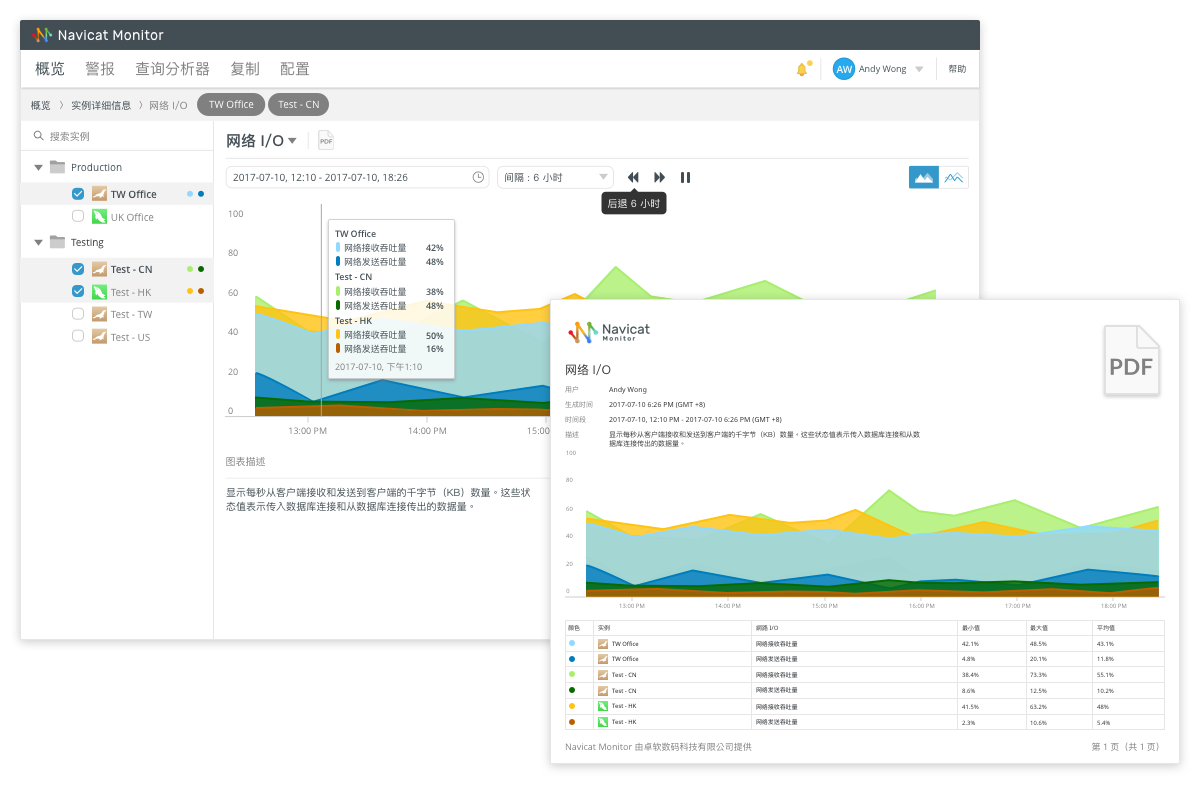
Task: Click the yellow dot beside Test - HK
Action: (190, 292)
